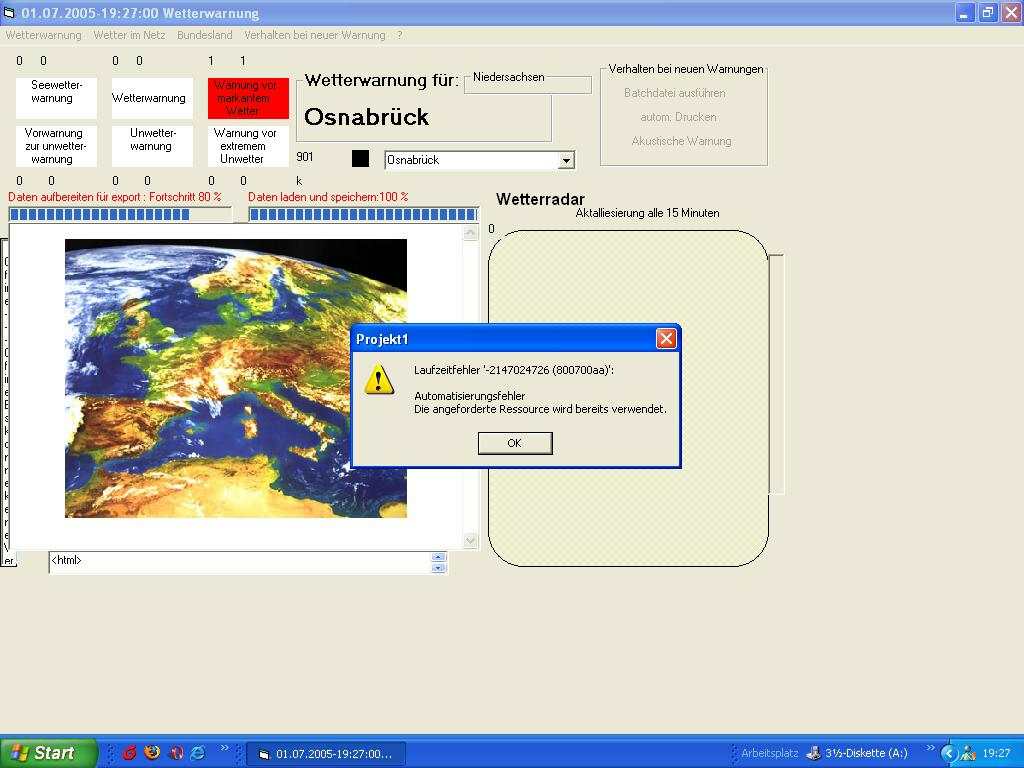The image size is (1024, 768).
Task: Open the Wetterwarnung menu
Action: pyautogui.click(x=43, y=35)
